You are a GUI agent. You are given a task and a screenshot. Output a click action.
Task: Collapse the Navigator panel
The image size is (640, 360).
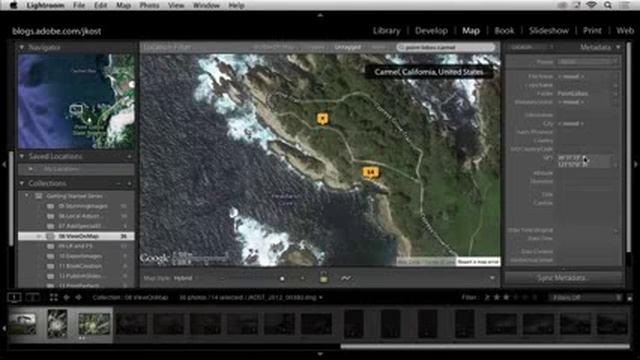tap(22, 47)
